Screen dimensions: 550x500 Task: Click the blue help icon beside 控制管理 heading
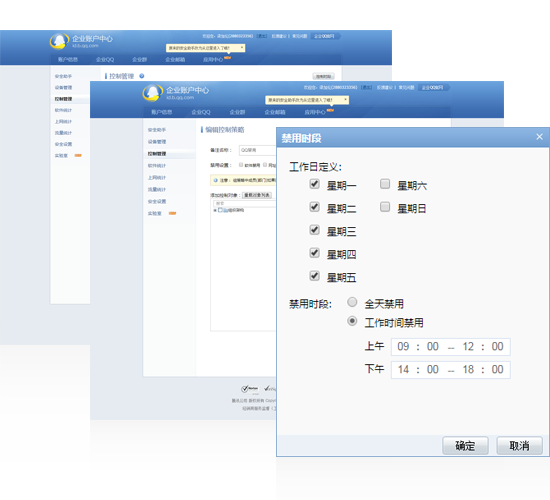pyautogui.click(x=142, y=76)
